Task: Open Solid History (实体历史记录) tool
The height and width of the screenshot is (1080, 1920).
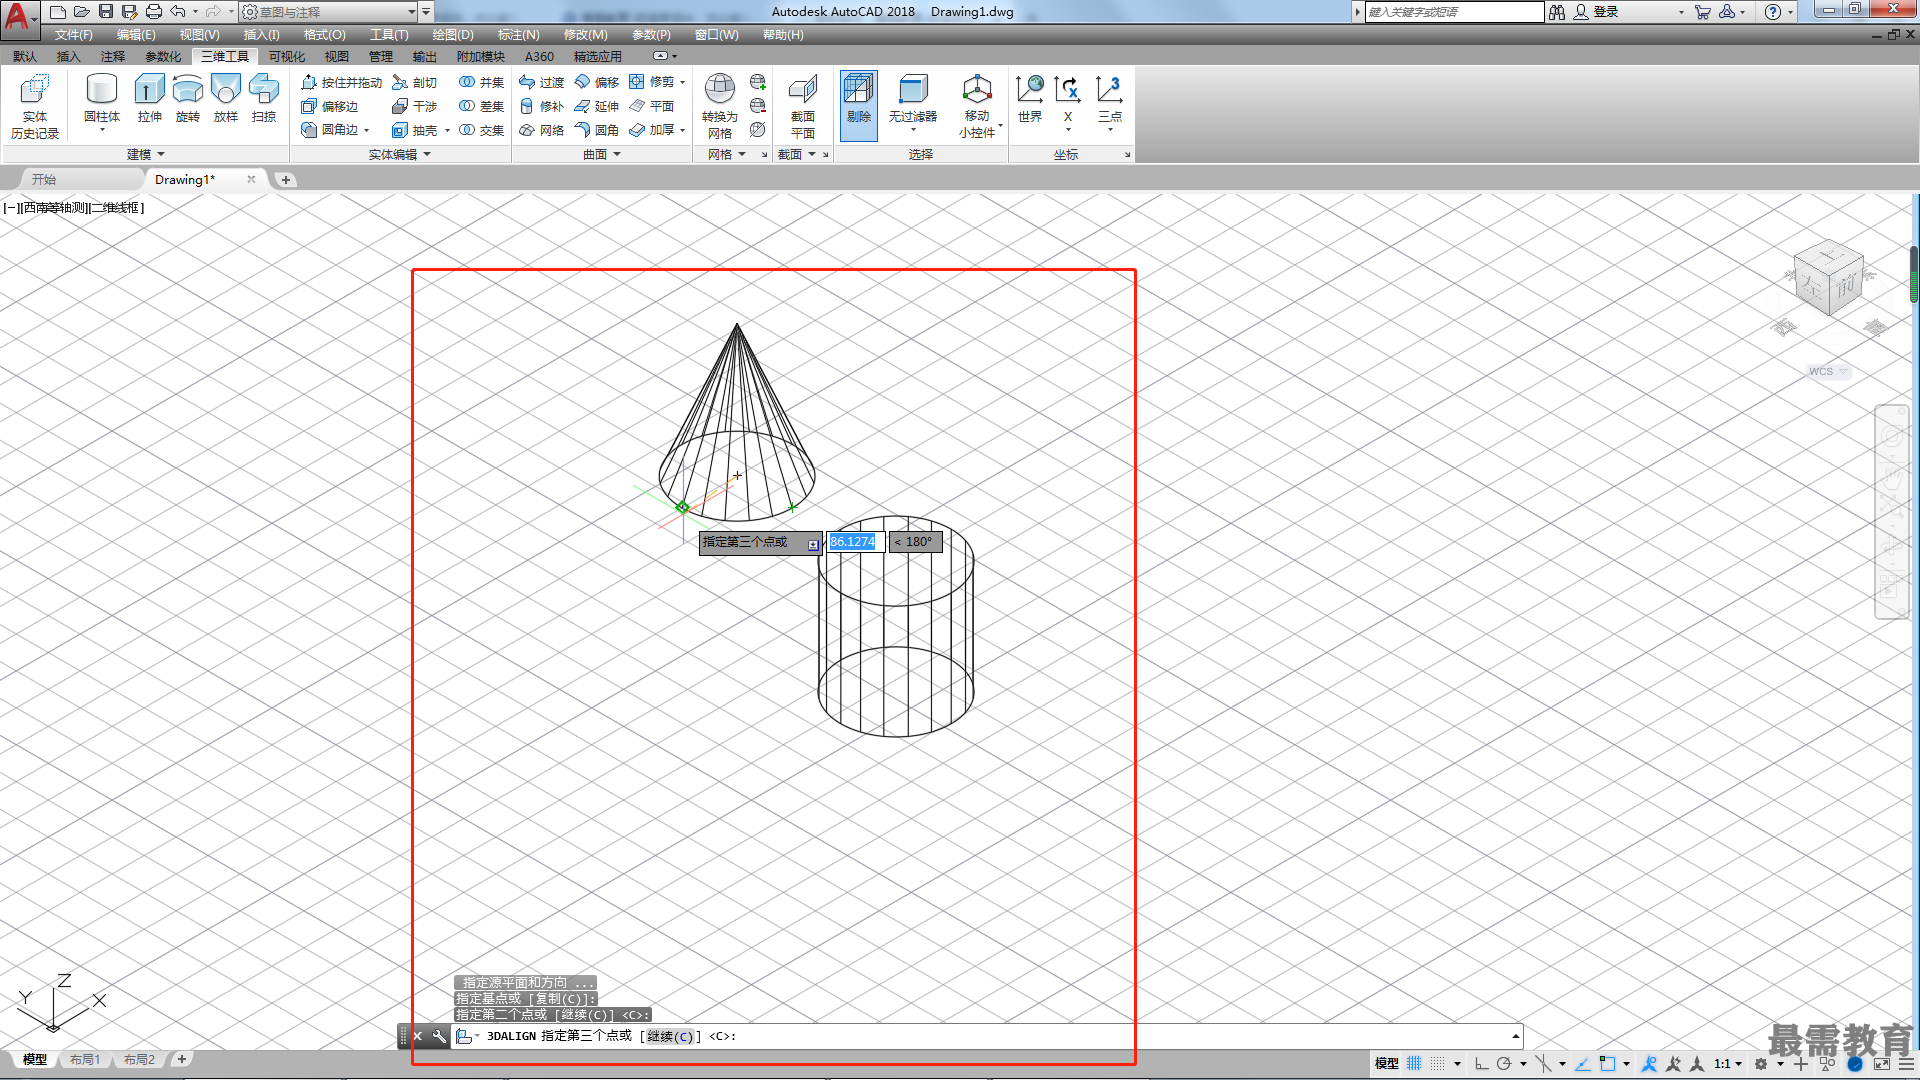Action: tap(35, 106)
